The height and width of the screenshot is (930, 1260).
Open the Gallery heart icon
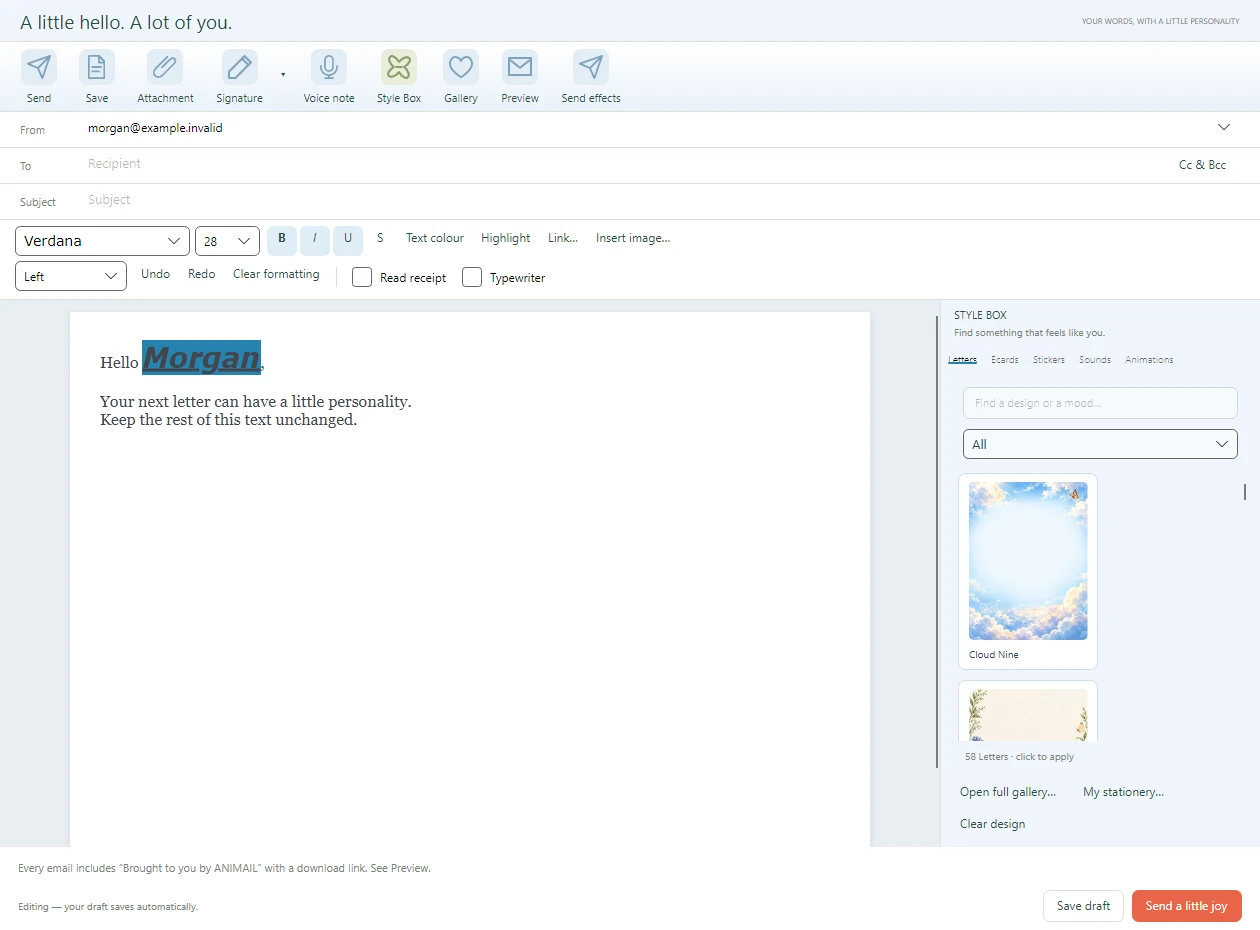pyautogui.click(x=461, y=67)
